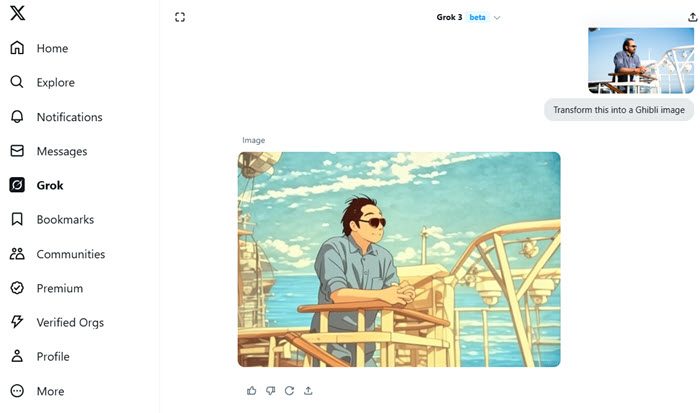Open the Grok 3 model dropdown
Screen dimensions: 700x413
click(469, 17)
